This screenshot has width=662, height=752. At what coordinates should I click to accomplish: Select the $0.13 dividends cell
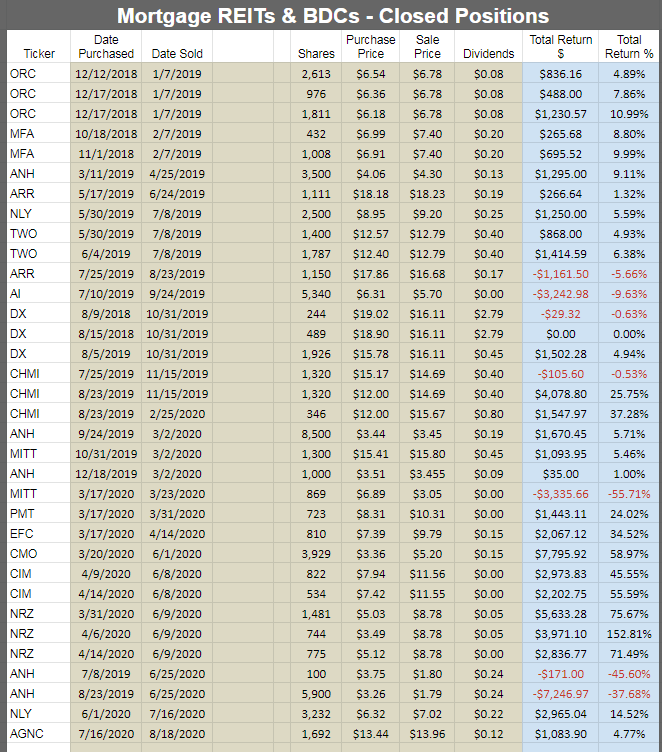[488, 174]
